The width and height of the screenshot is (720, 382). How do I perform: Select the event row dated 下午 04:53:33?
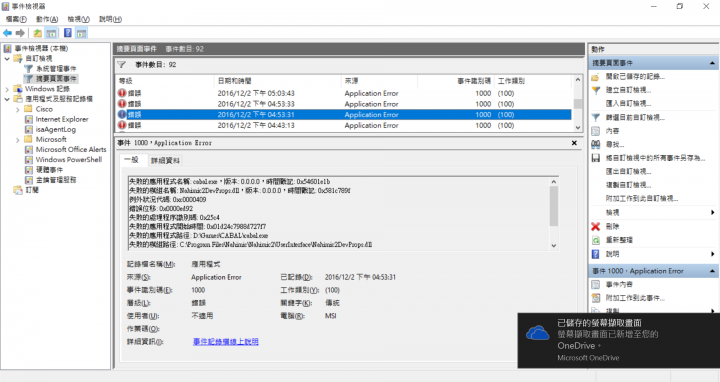(344, 104)
